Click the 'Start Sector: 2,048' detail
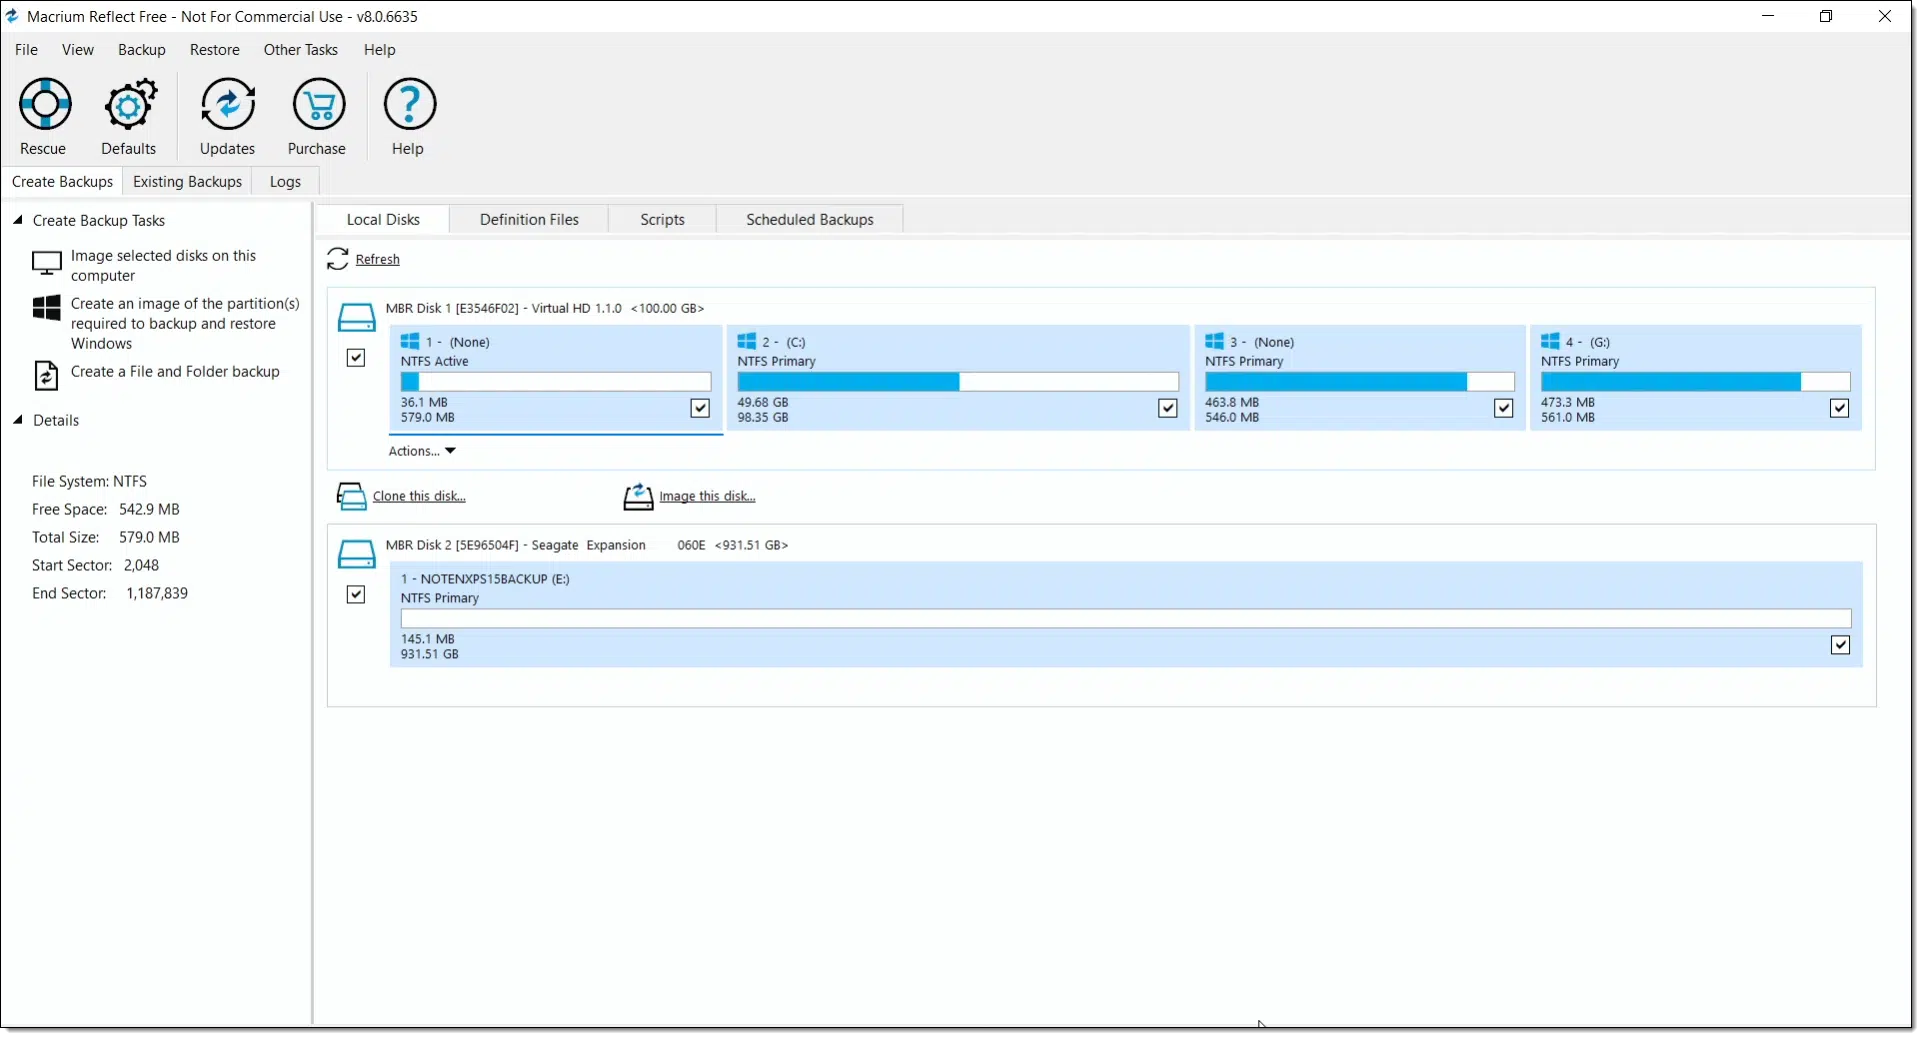Viewport: 1922px width, 1038px height. click(95, 566)
